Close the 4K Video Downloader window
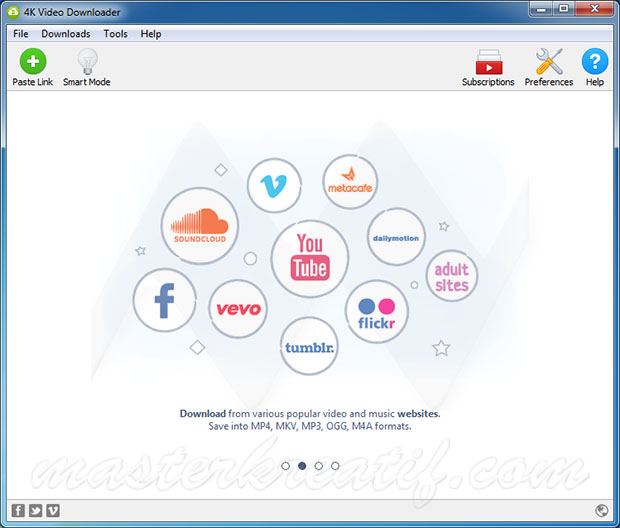This screenshot has height=528, width=620. [x=594, y=9]
